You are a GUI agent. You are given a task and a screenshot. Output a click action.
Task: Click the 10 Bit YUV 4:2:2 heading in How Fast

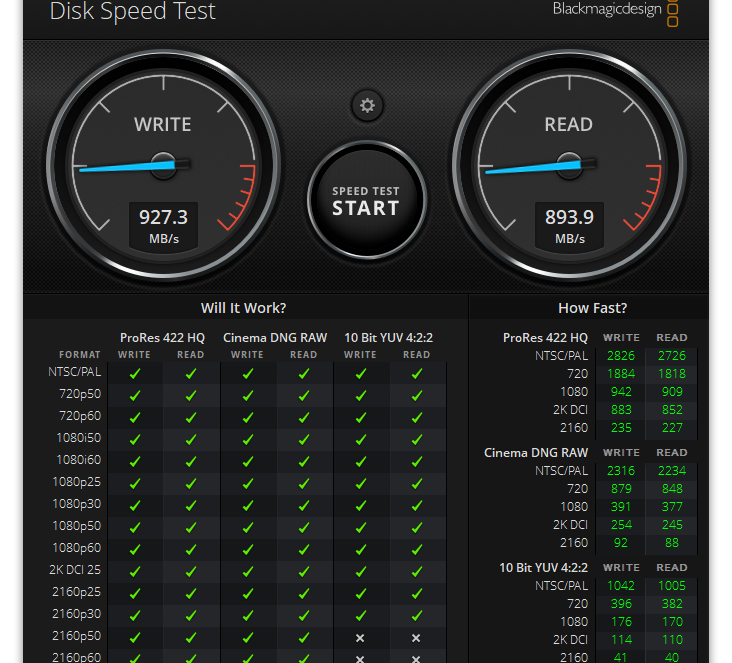(544, 568)
